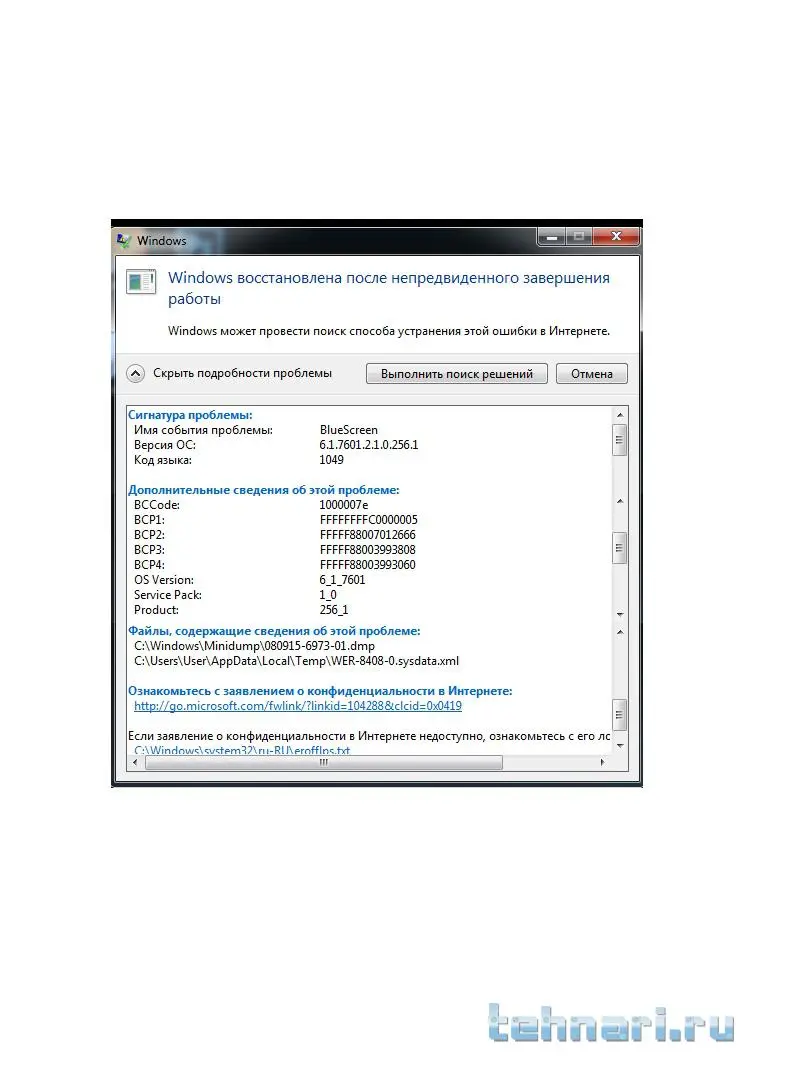Click the offline privacy statement sentence "Если заявление..."
This screenshot has height=1074, width=787.
pyautogui.click(x=369, y=736)
